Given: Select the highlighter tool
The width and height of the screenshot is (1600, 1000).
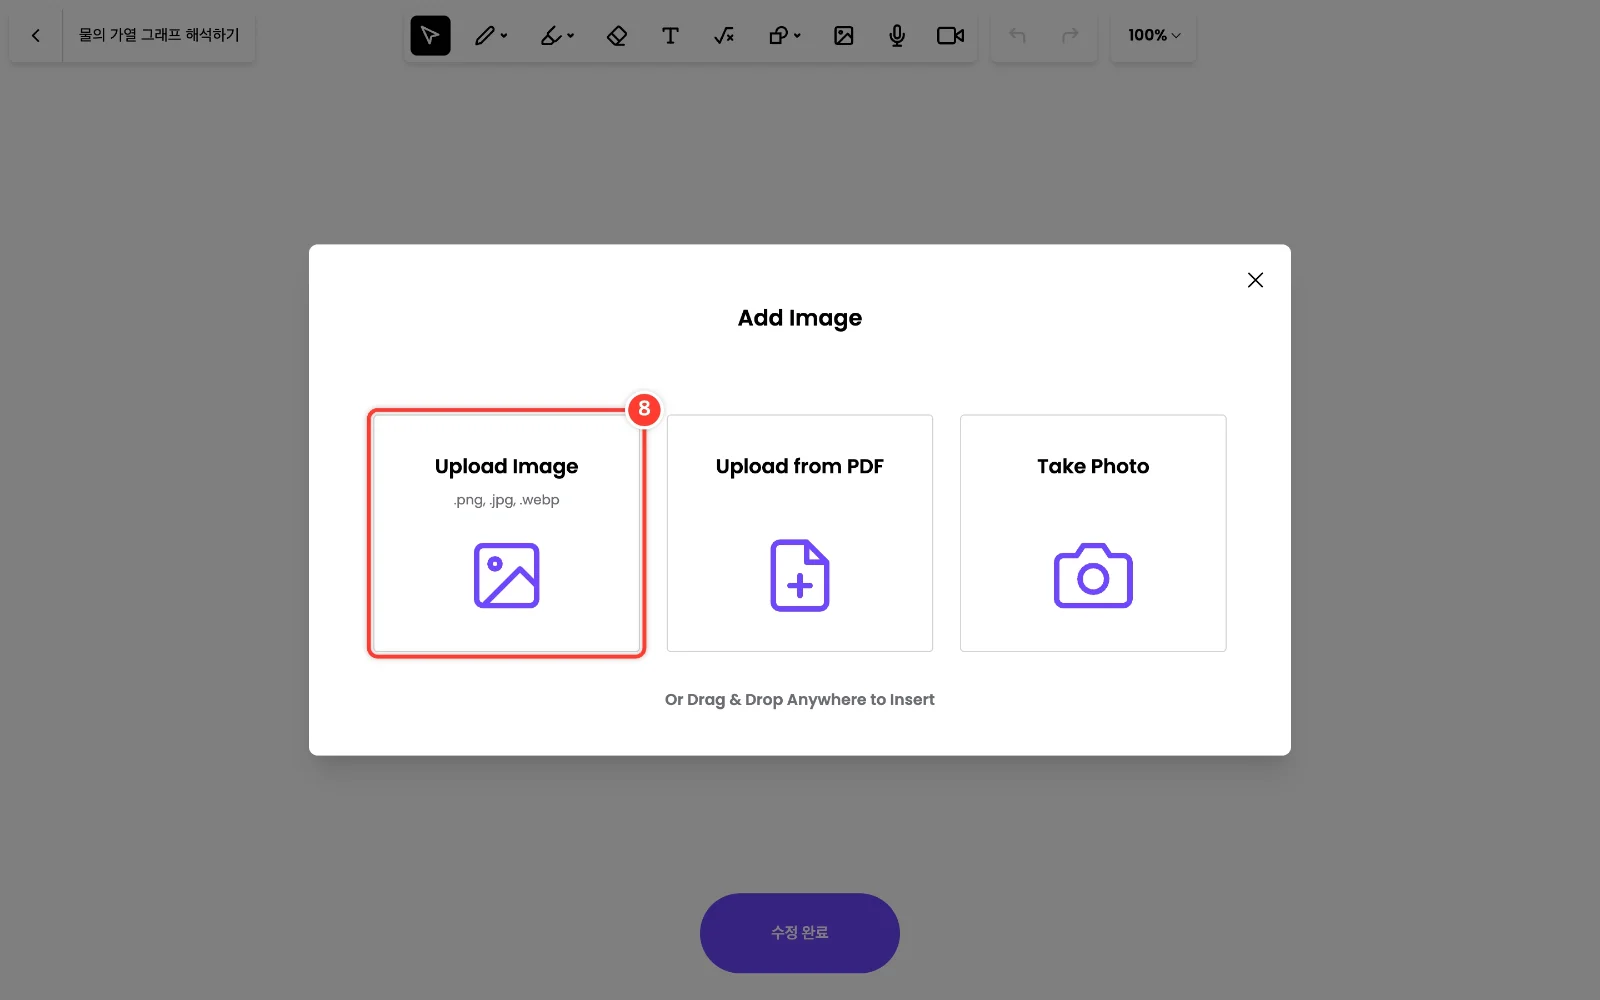Looking at the screenshot, I should click(551, 36).
